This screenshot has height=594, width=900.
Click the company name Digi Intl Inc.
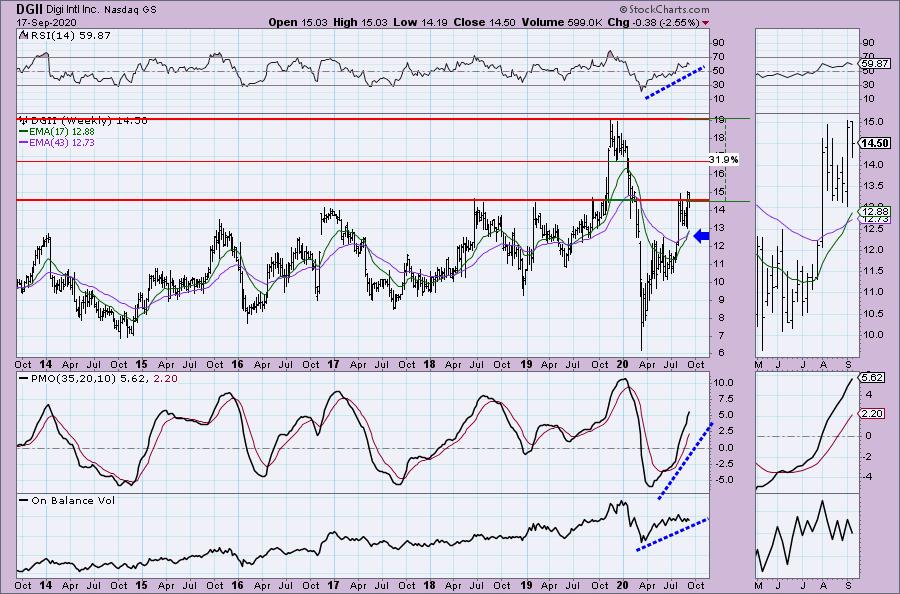tap(73, 10)
